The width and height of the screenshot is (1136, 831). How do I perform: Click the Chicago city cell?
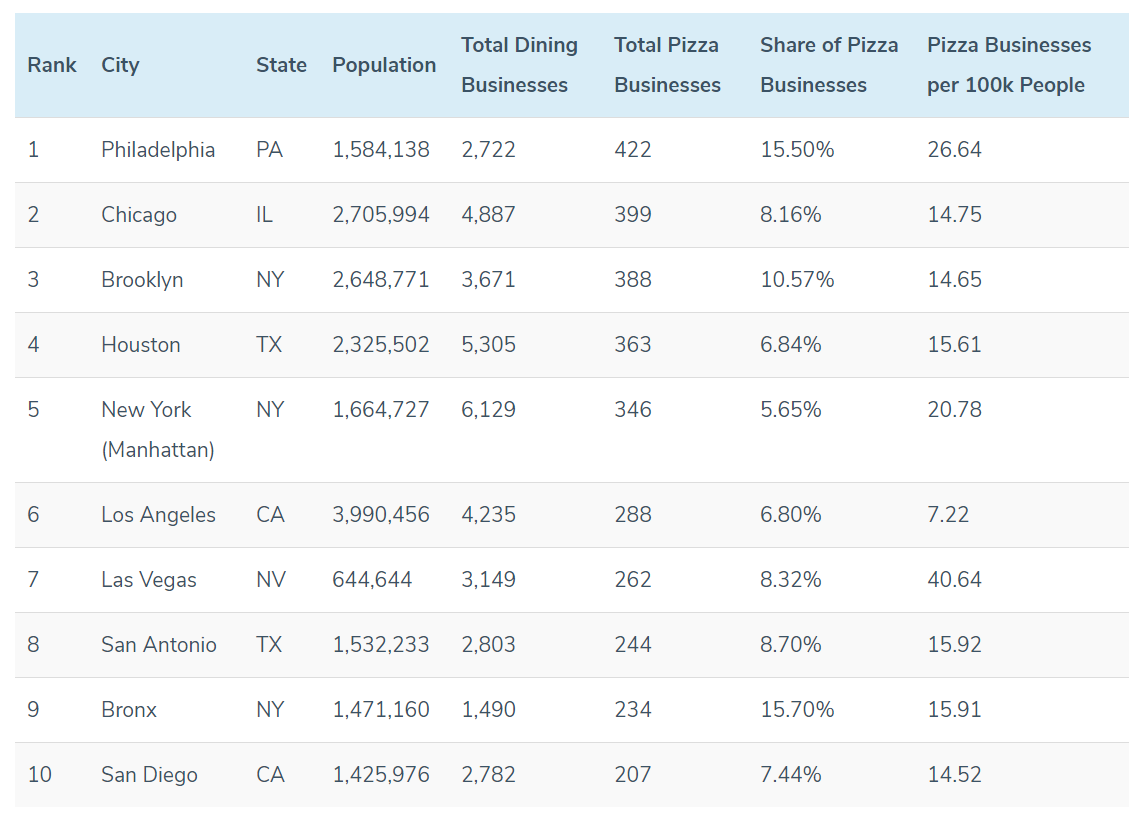139,215
